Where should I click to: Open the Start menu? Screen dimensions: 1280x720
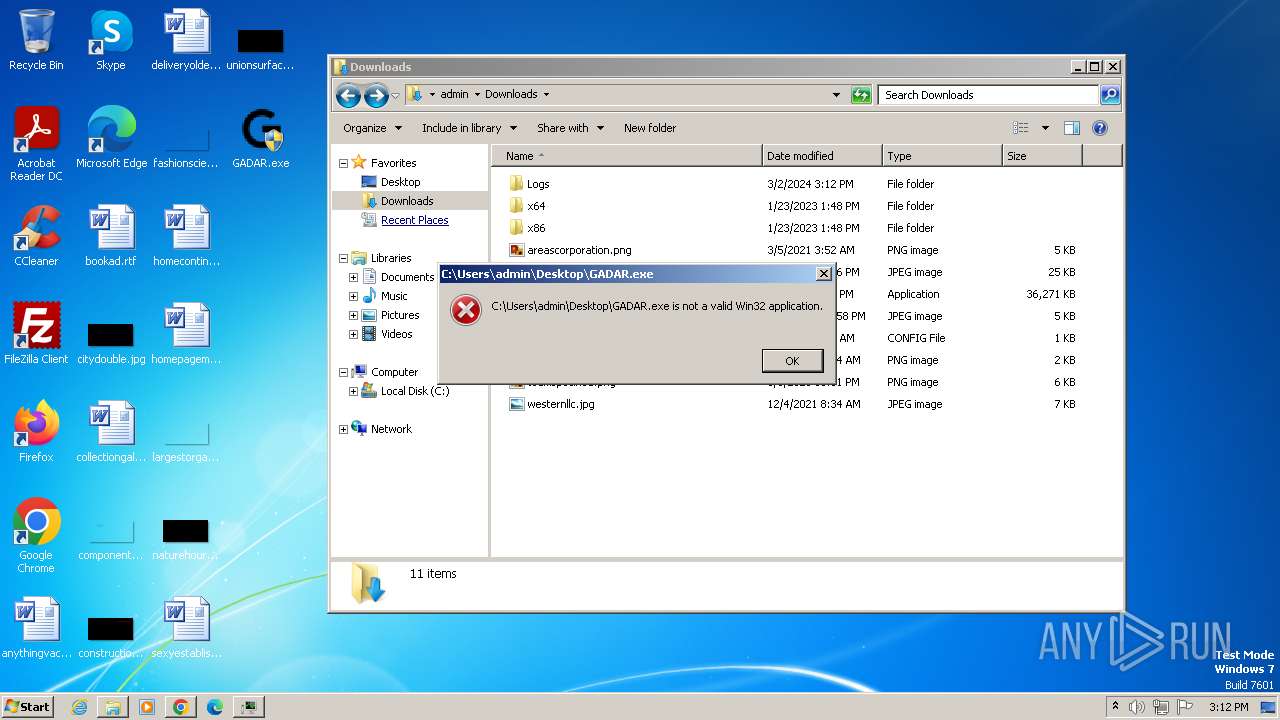(x=28, y=706)
